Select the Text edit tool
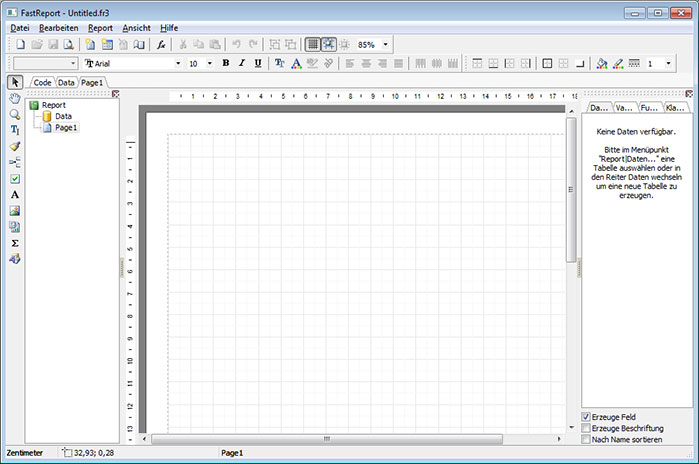Screen dimensions: 699x464 pyautogui.click(x=15, y=130)
